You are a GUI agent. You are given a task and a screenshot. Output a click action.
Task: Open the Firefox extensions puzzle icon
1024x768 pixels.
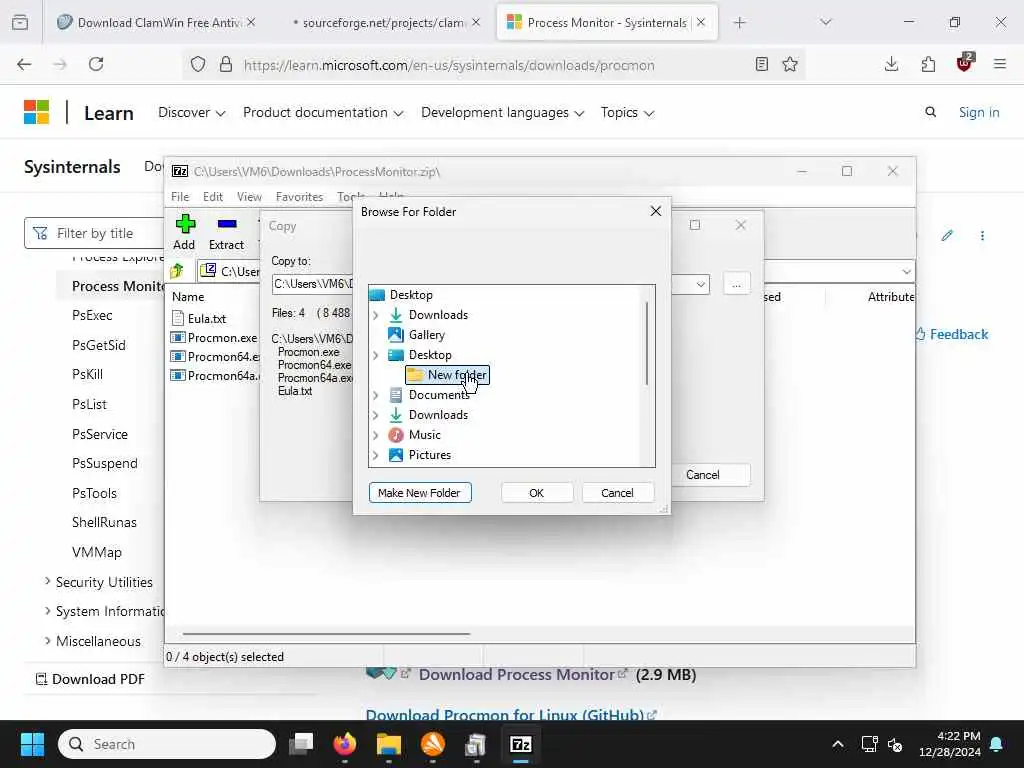click(x=928, y=64)
